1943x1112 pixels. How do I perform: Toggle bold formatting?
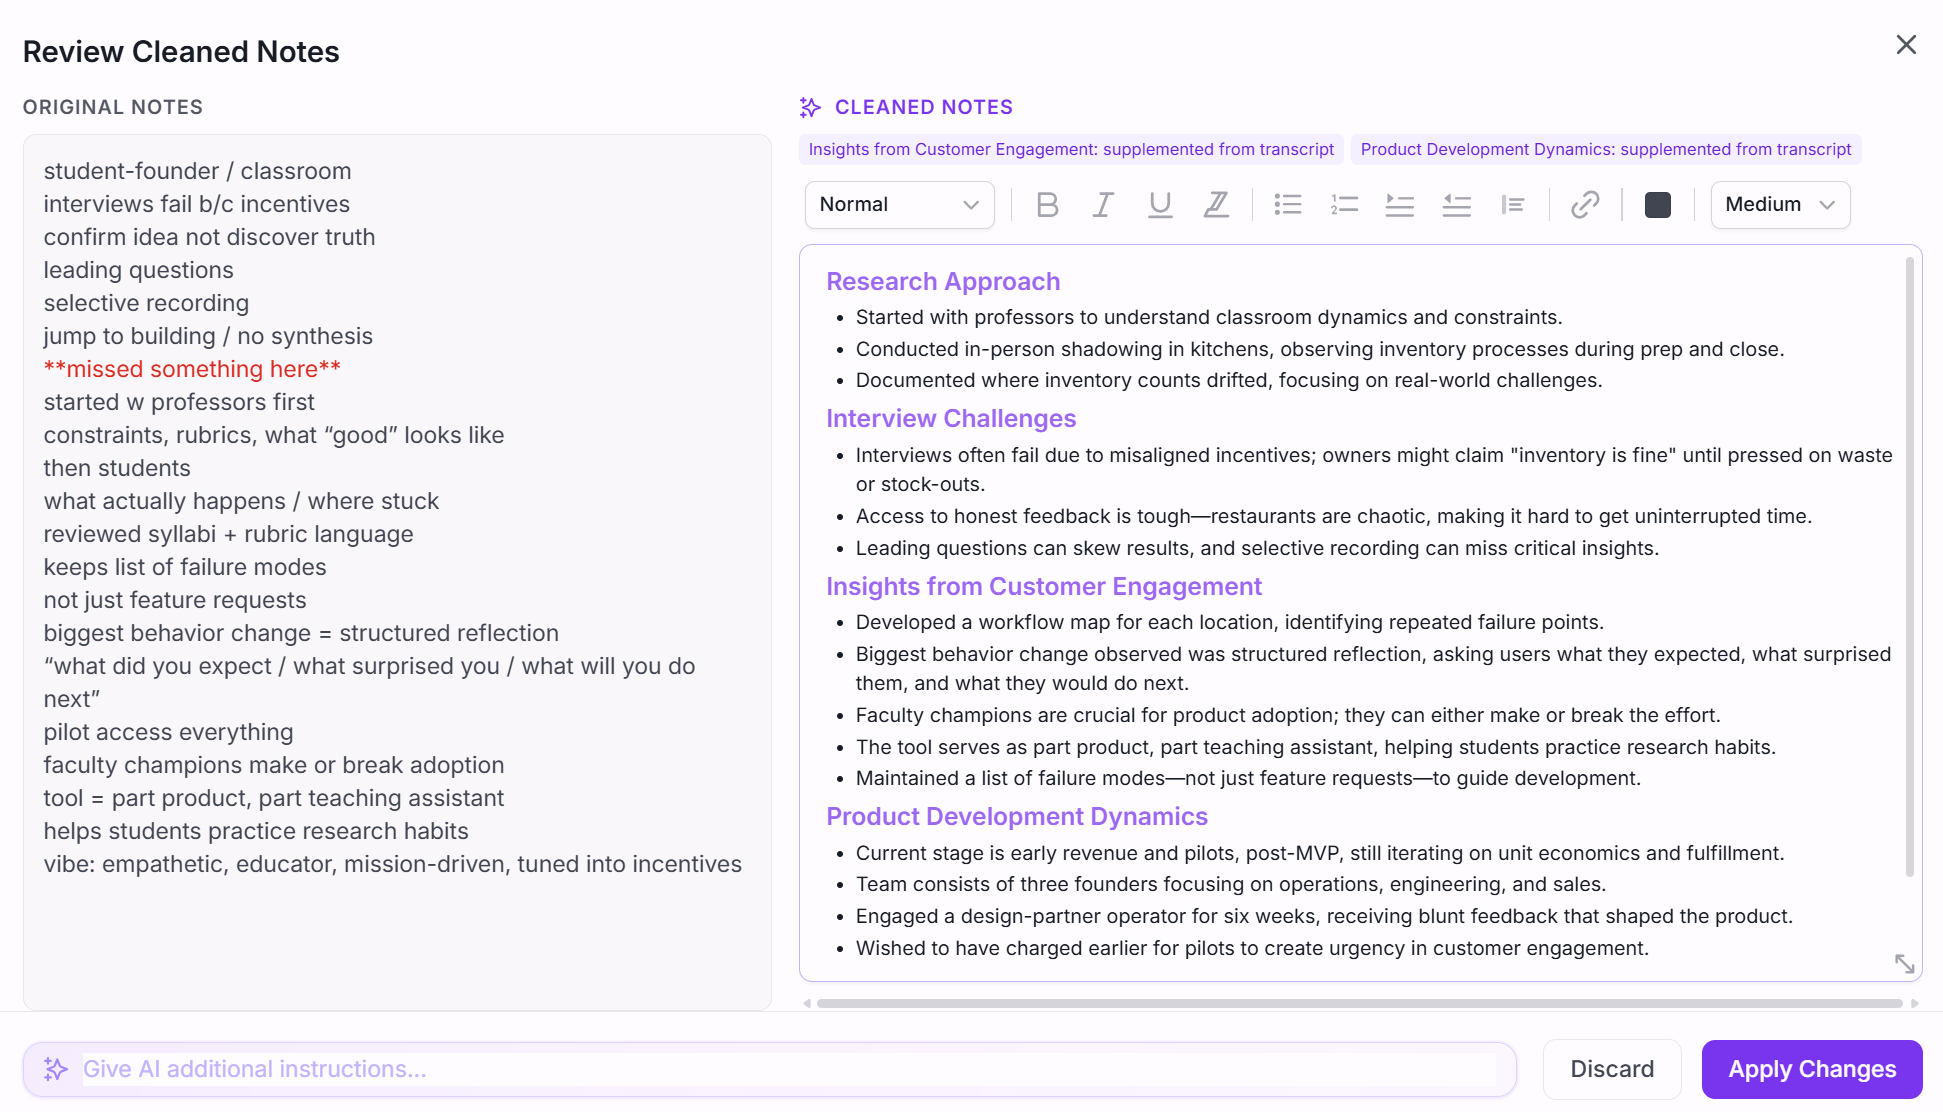1047,205
